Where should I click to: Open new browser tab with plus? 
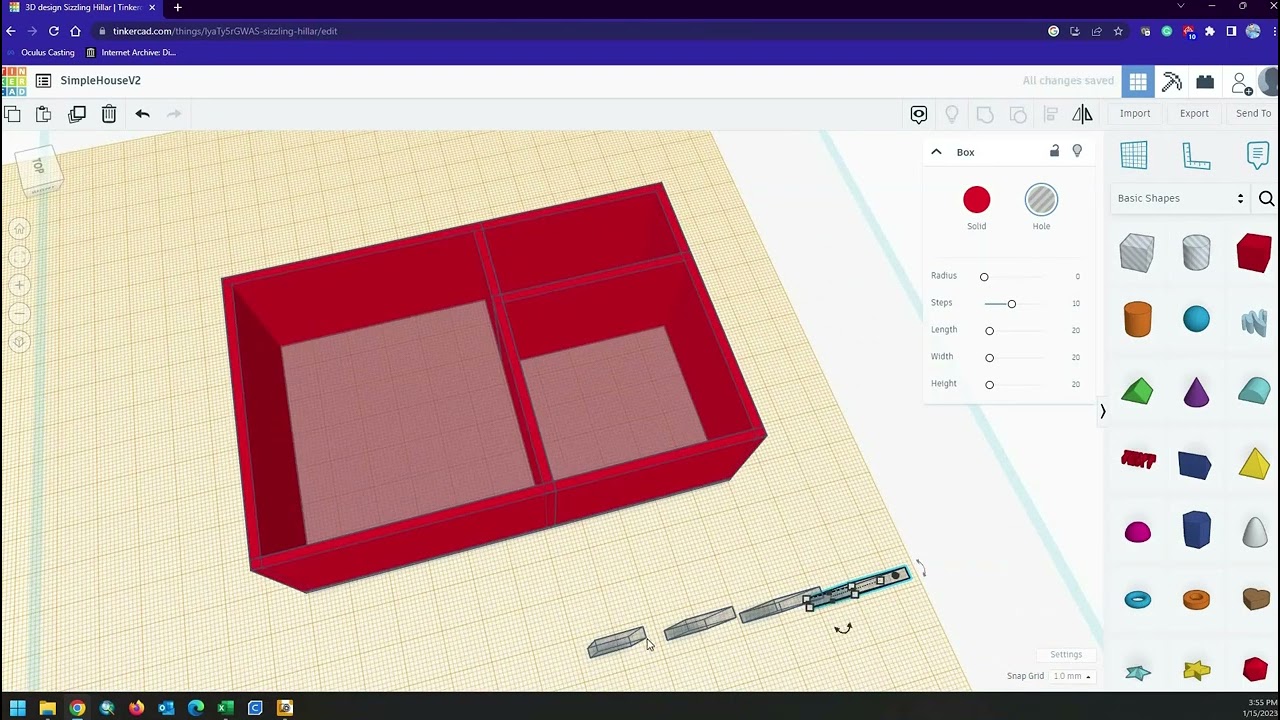pos(177,8)
